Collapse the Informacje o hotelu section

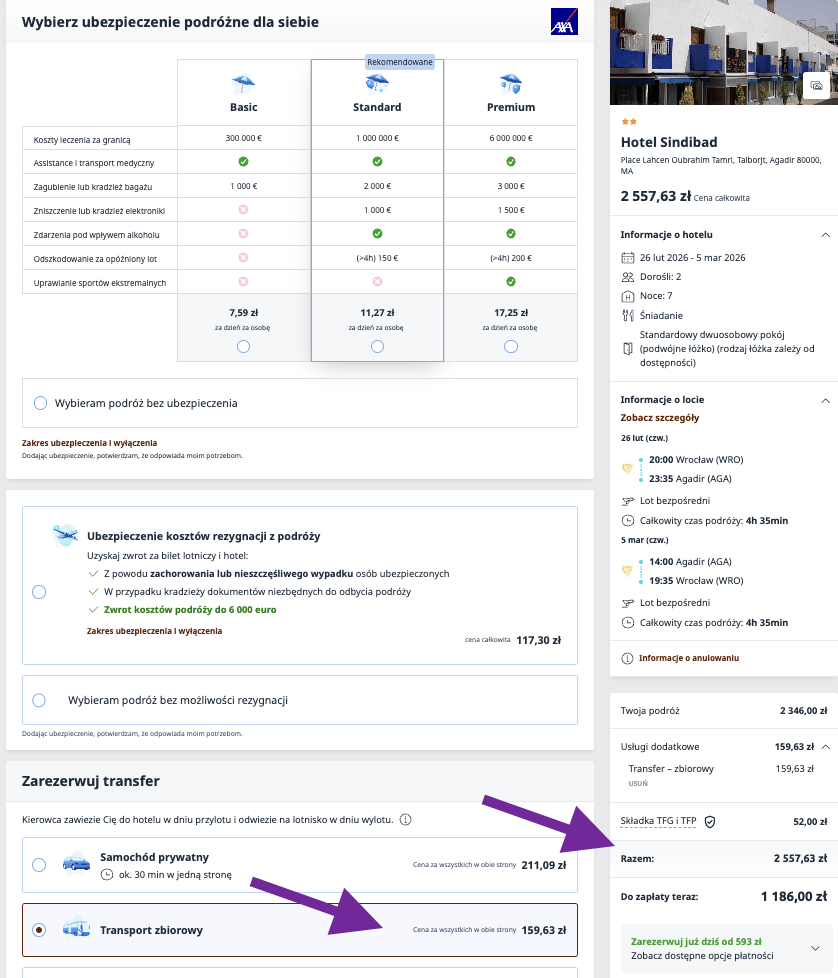(825, 235)
